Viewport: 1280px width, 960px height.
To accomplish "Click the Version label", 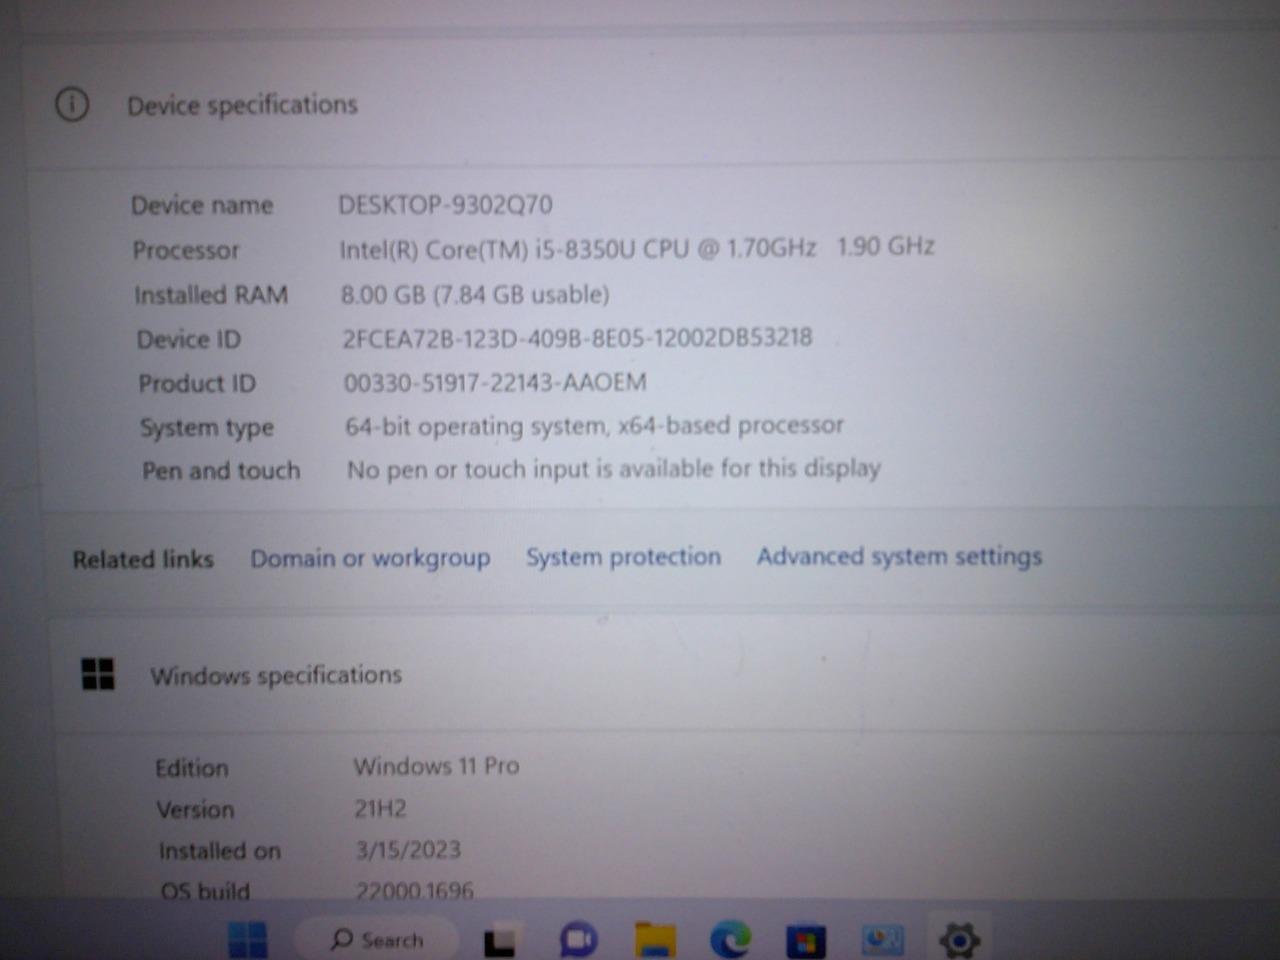I will point(195,810).
